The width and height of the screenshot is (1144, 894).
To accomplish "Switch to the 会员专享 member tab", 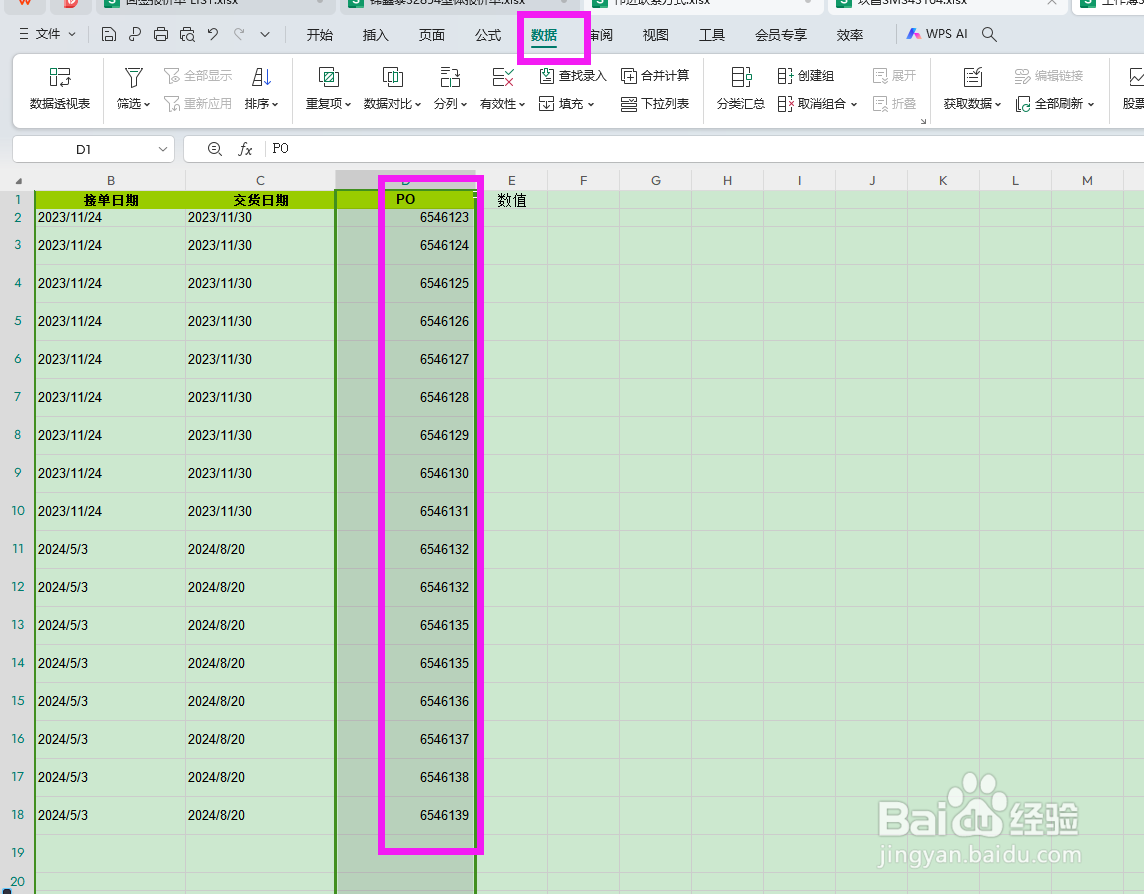I will 781,34.
